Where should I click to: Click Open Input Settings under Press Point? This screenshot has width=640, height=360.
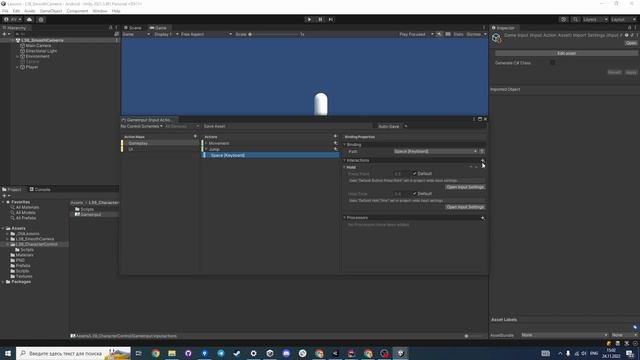pyautogui.click(x=465, y=187)
